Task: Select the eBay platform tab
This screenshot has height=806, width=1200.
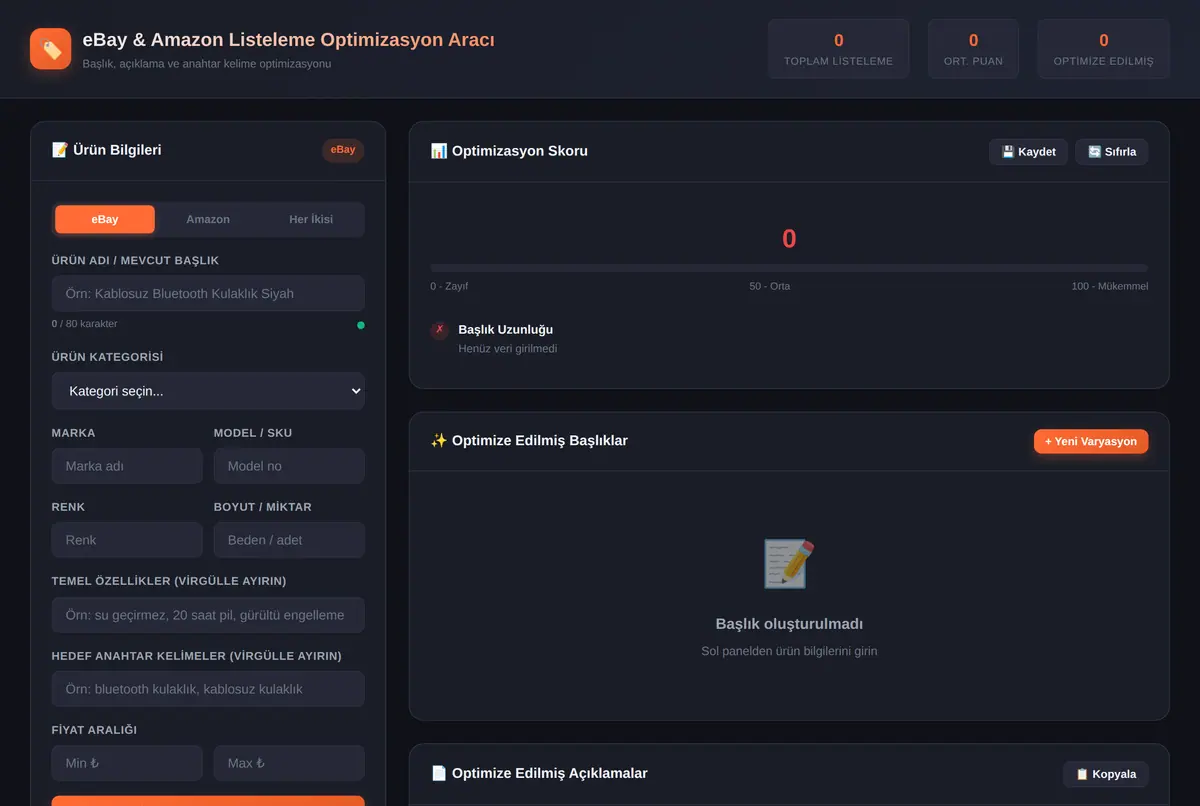Action: coord(105,219)
